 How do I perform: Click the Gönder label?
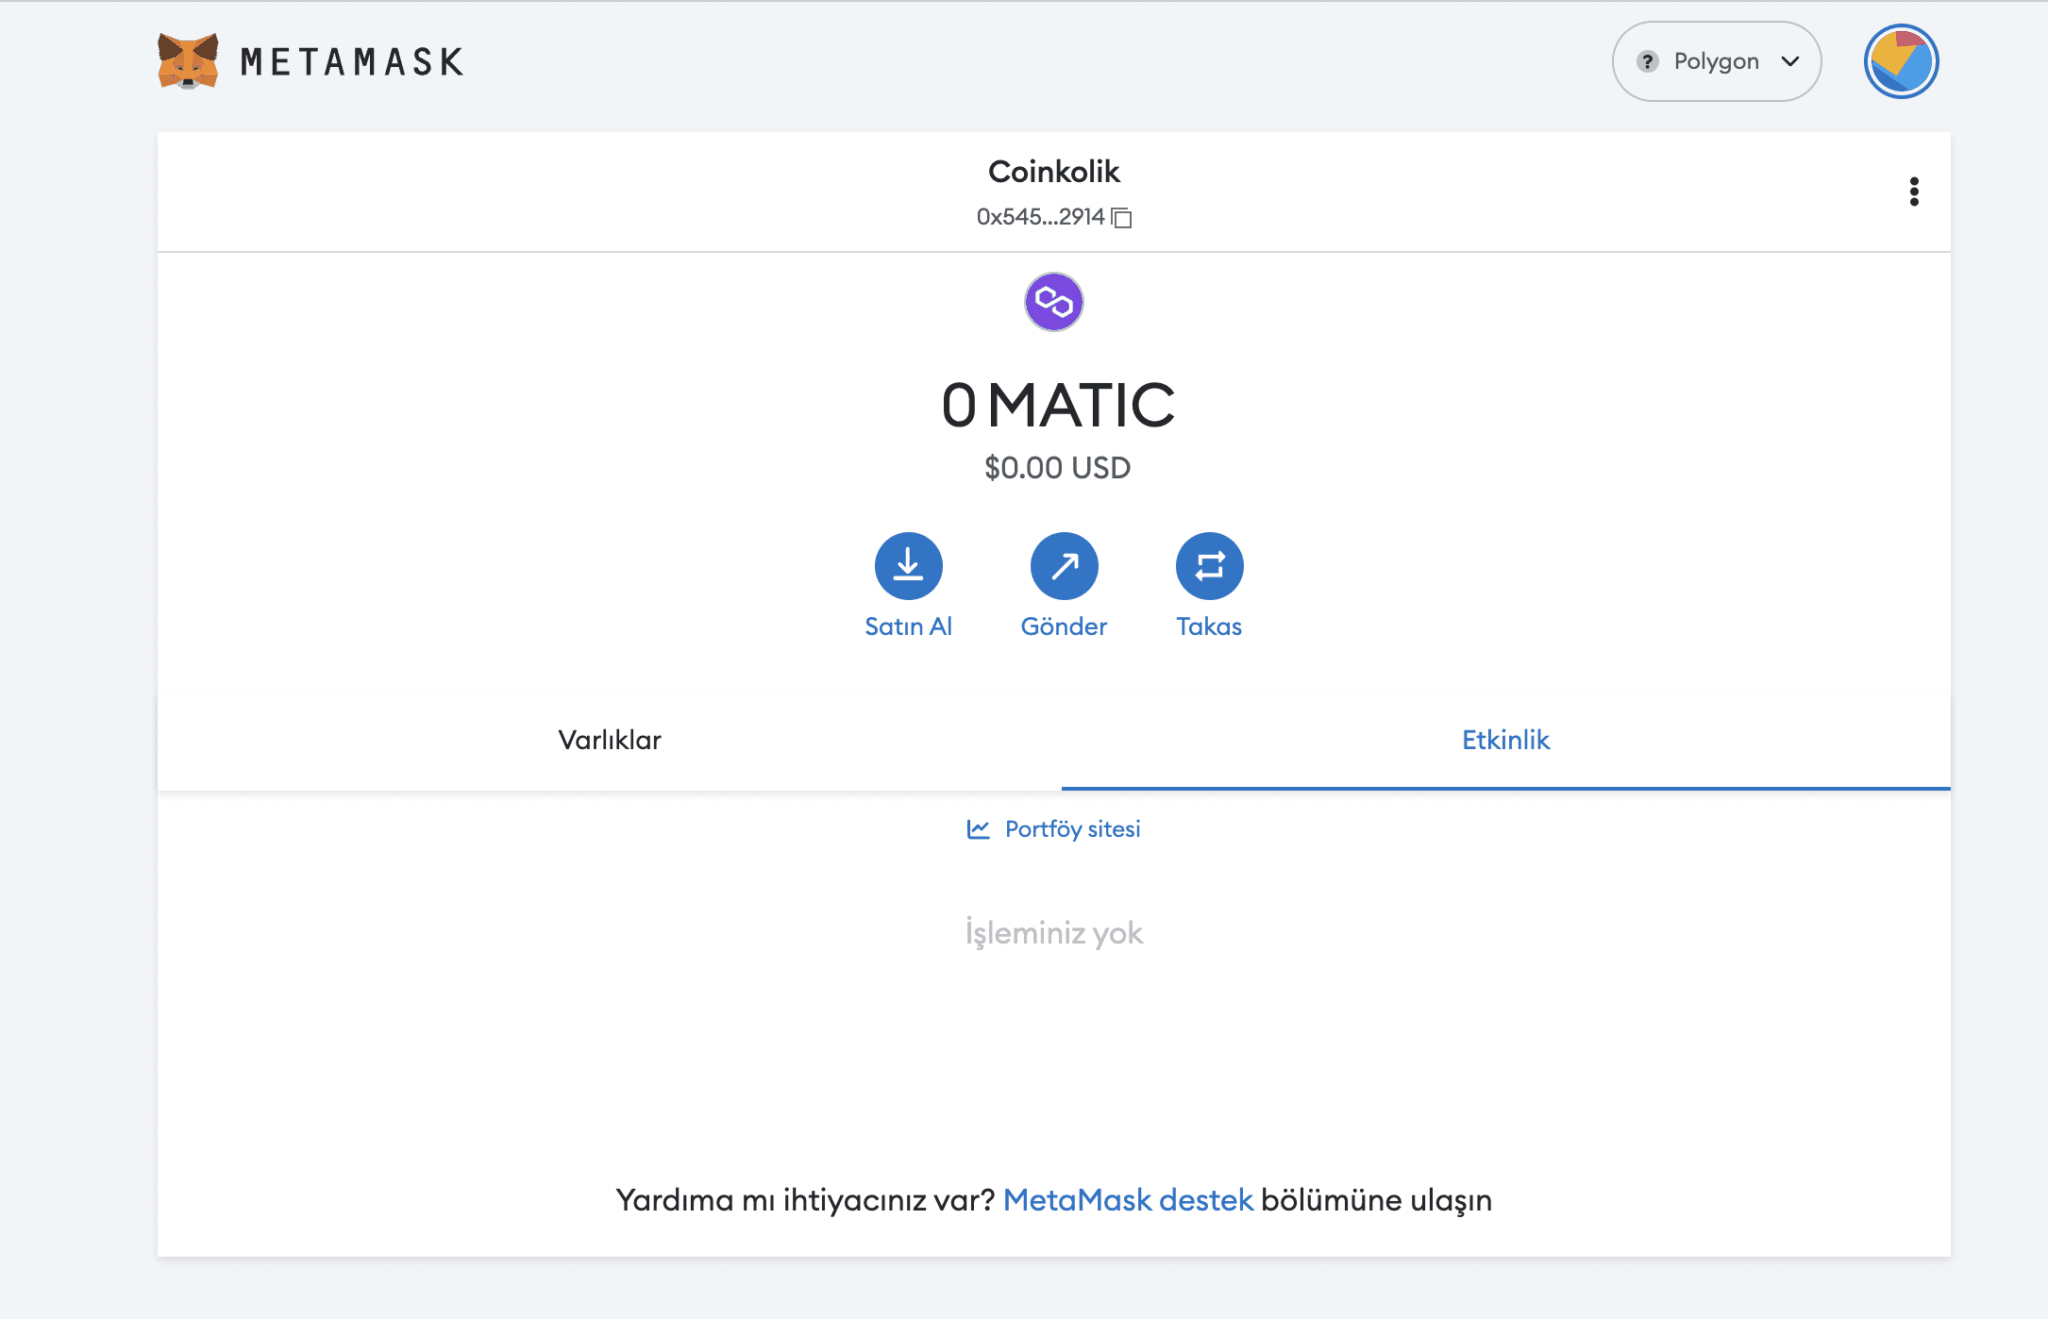pos(1064,626)
